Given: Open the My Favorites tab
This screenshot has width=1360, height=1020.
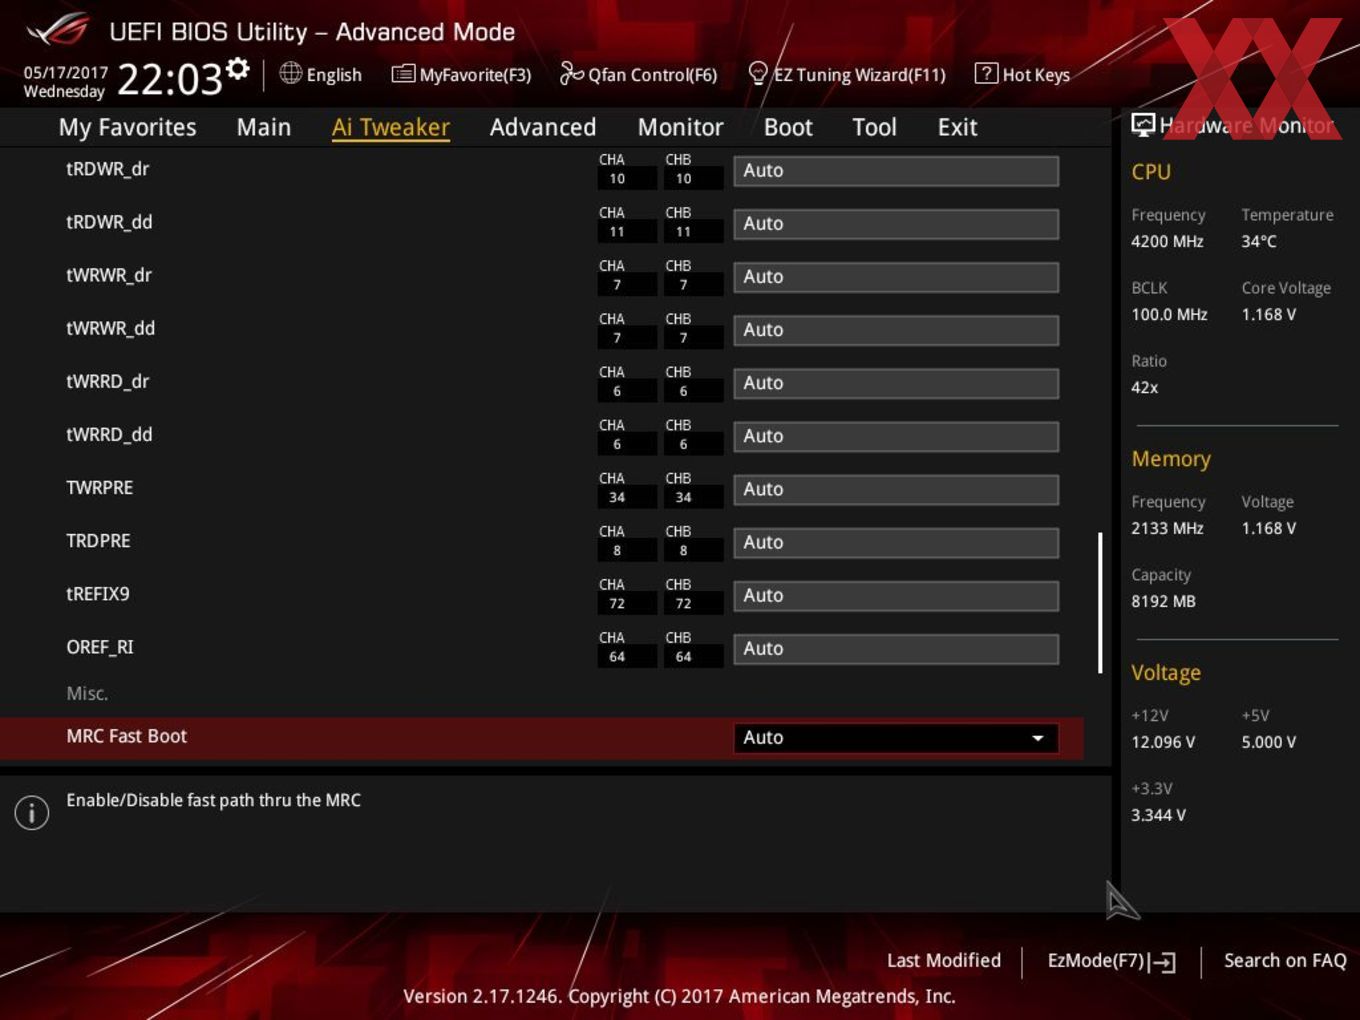Looking at the screenshot, I should [x=127, y=127].
